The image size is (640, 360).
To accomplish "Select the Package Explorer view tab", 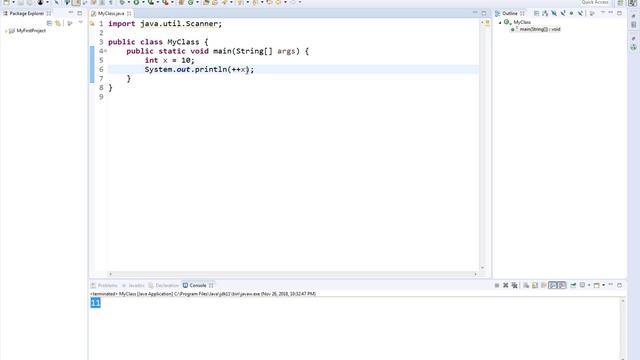I will [x=27, y=13].
